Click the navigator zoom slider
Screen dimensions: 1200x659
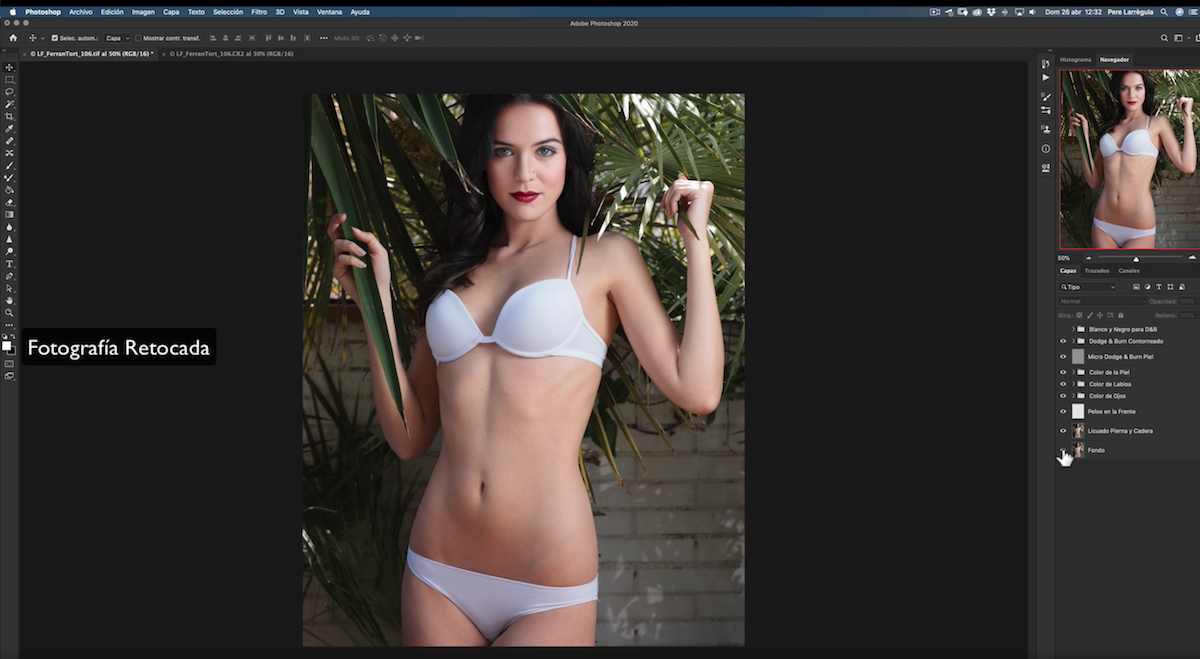click(x=1136, y=258)
